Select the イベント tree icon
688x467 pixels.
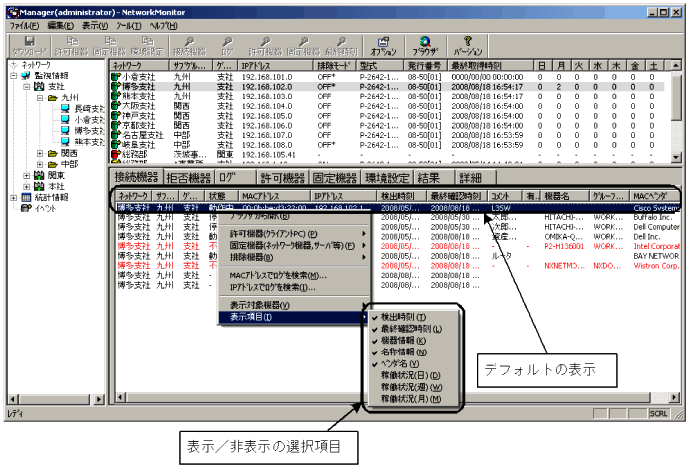pos(26,208)
